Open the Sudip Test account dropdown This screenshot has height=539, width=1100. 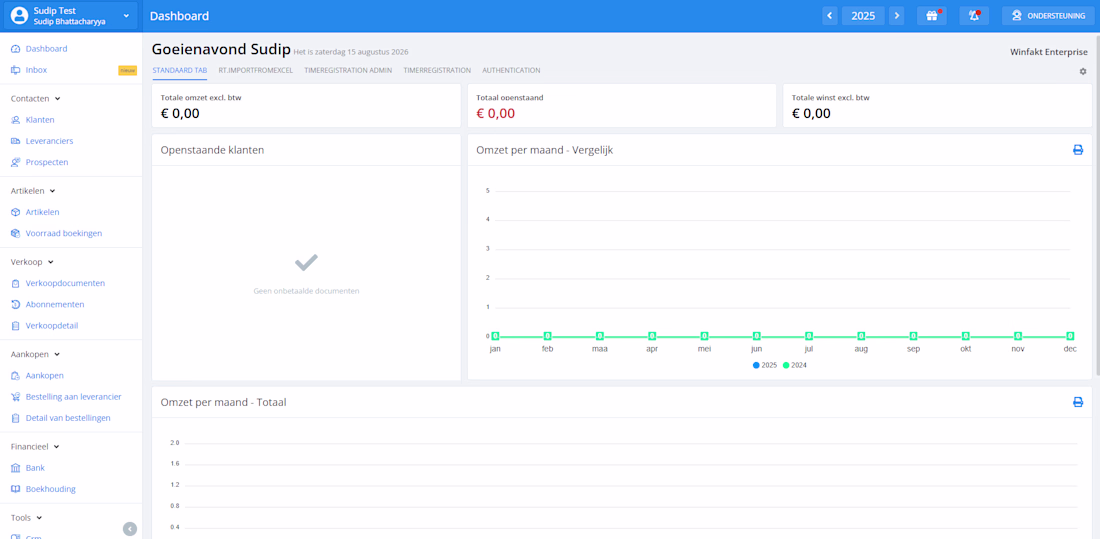[70, 15]
